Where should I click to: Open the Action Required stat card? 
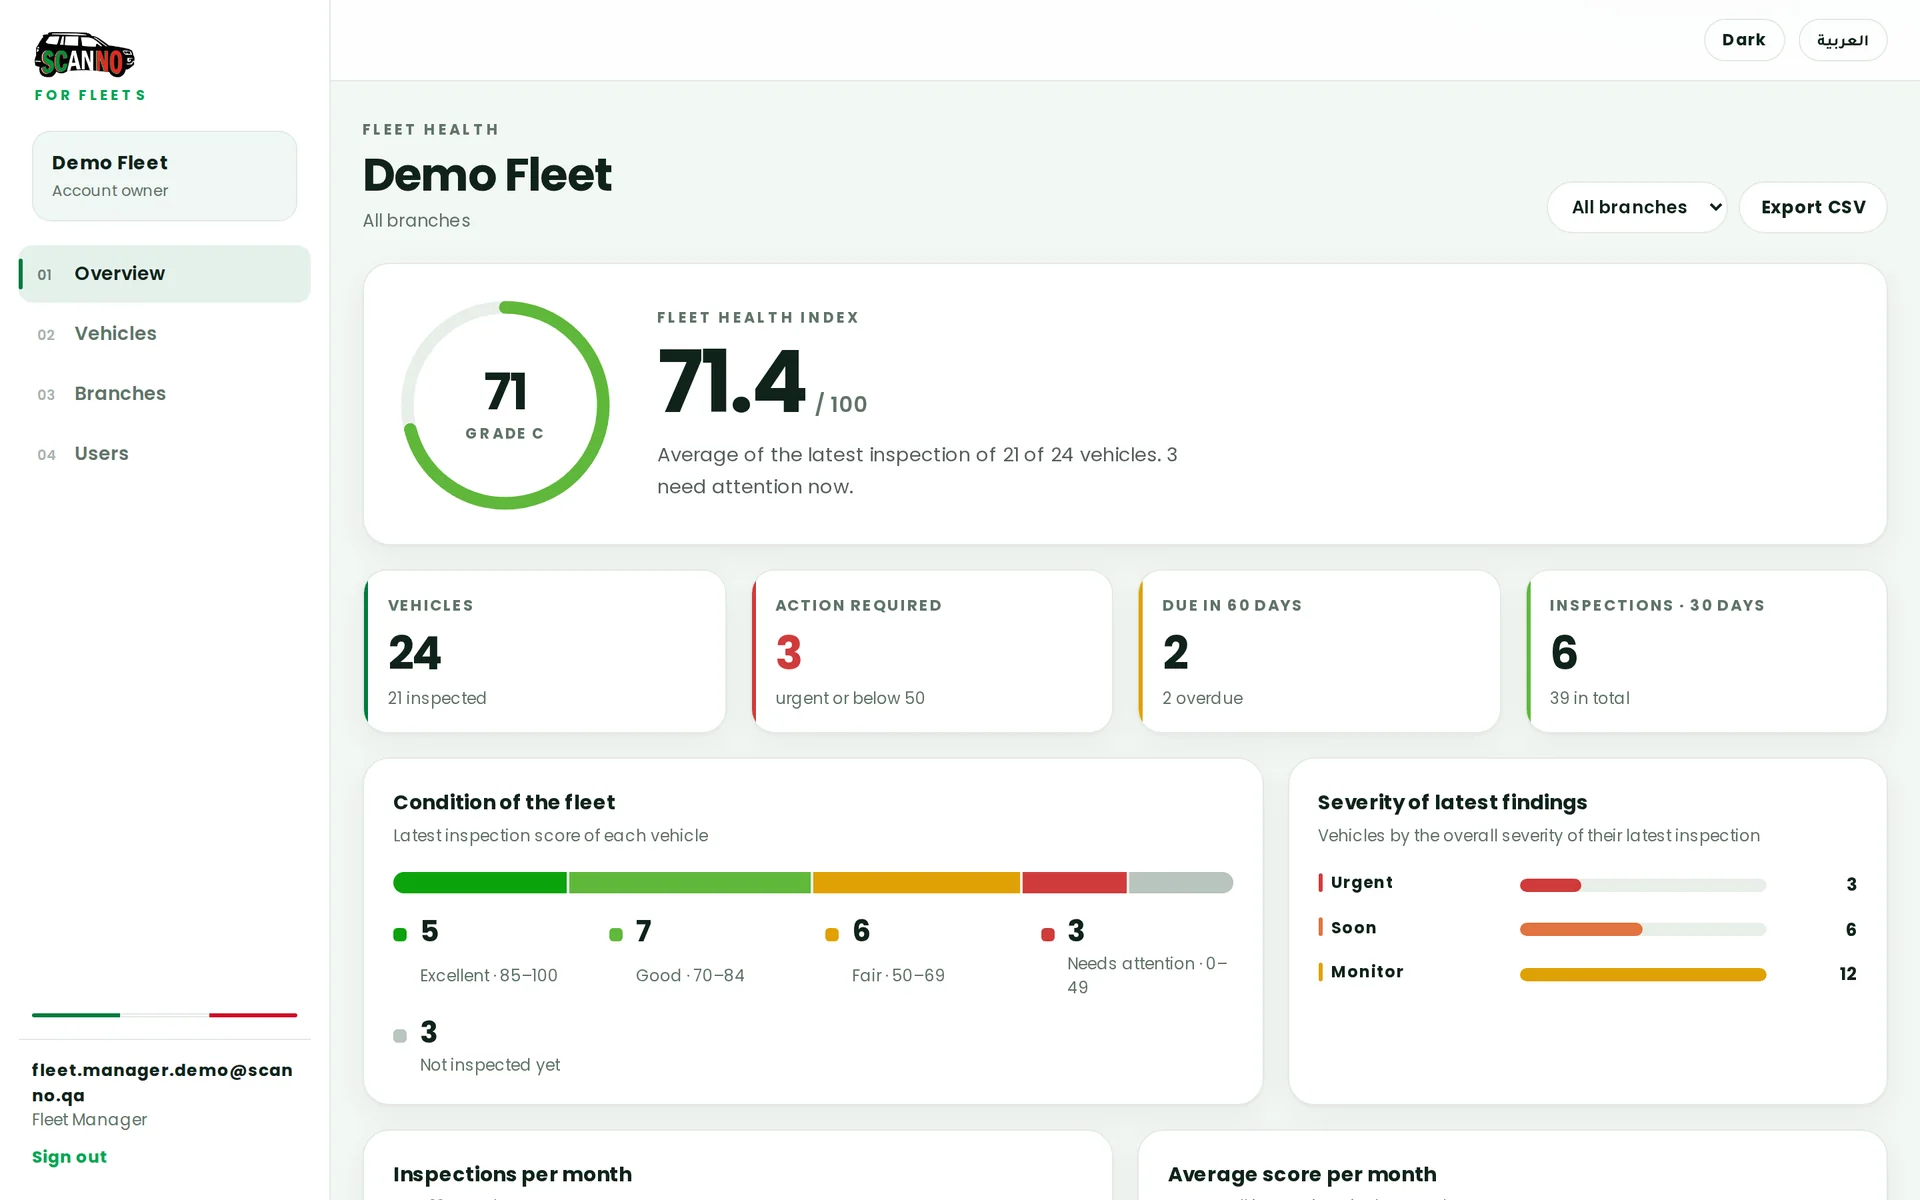pyautogui.click(x=932, y=651)
